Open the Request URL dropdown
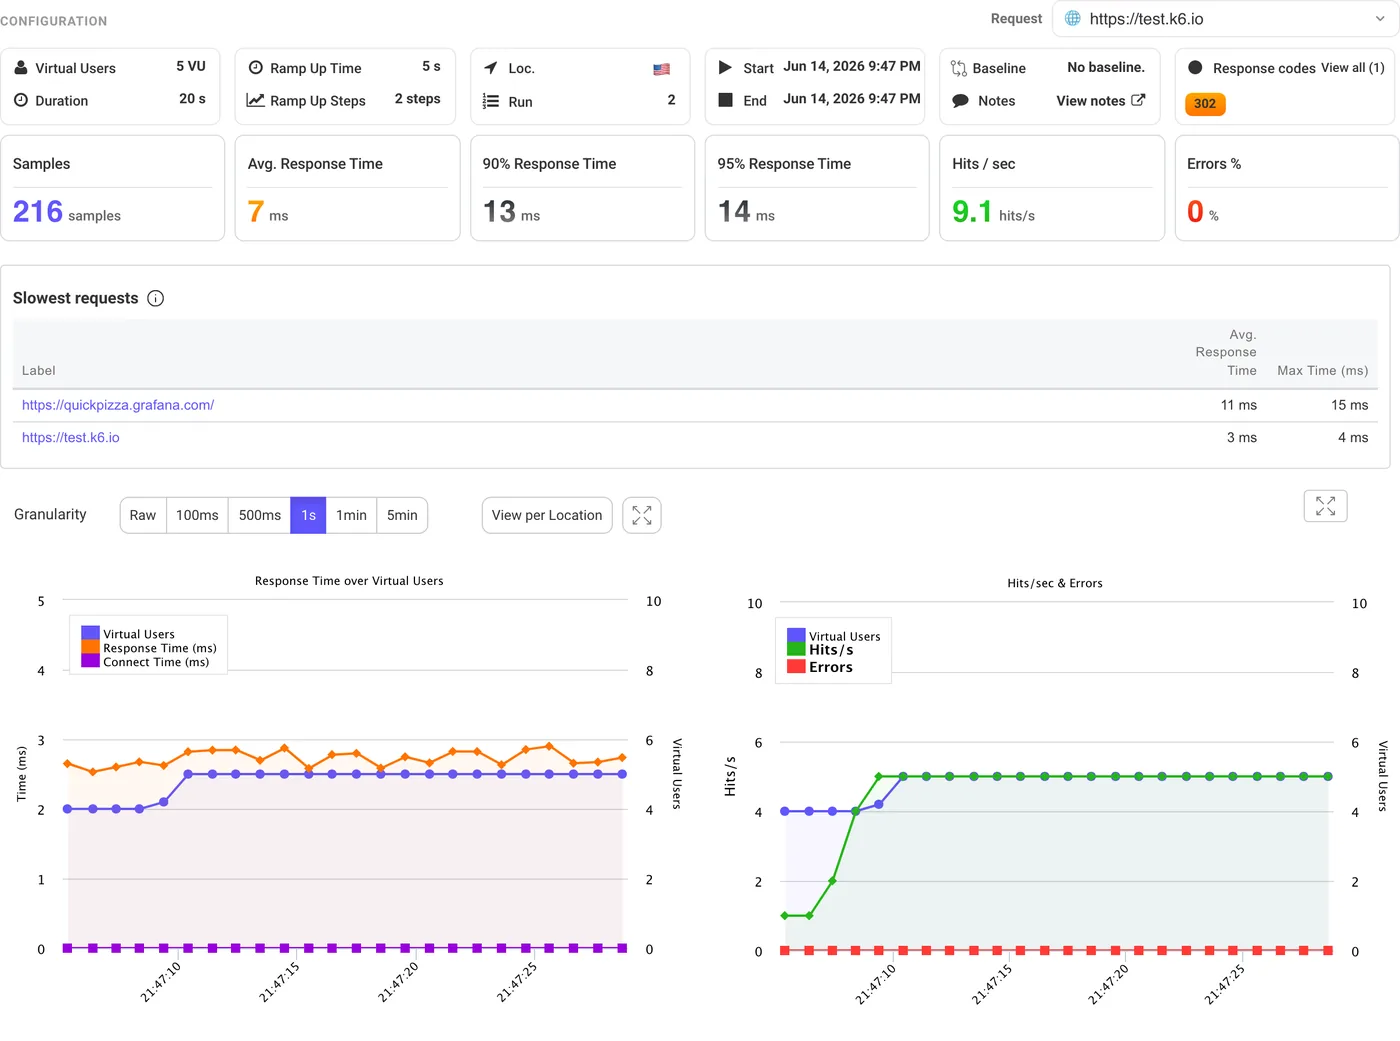Image resolution: width=1400 pixels, height=1041 pixels. coord(1225,19)
